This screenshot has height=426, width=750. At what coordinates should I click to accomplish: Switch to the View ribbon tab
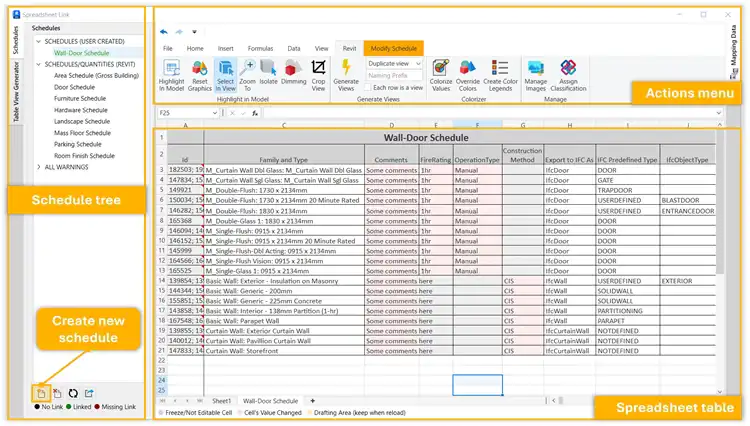(321, 48)
